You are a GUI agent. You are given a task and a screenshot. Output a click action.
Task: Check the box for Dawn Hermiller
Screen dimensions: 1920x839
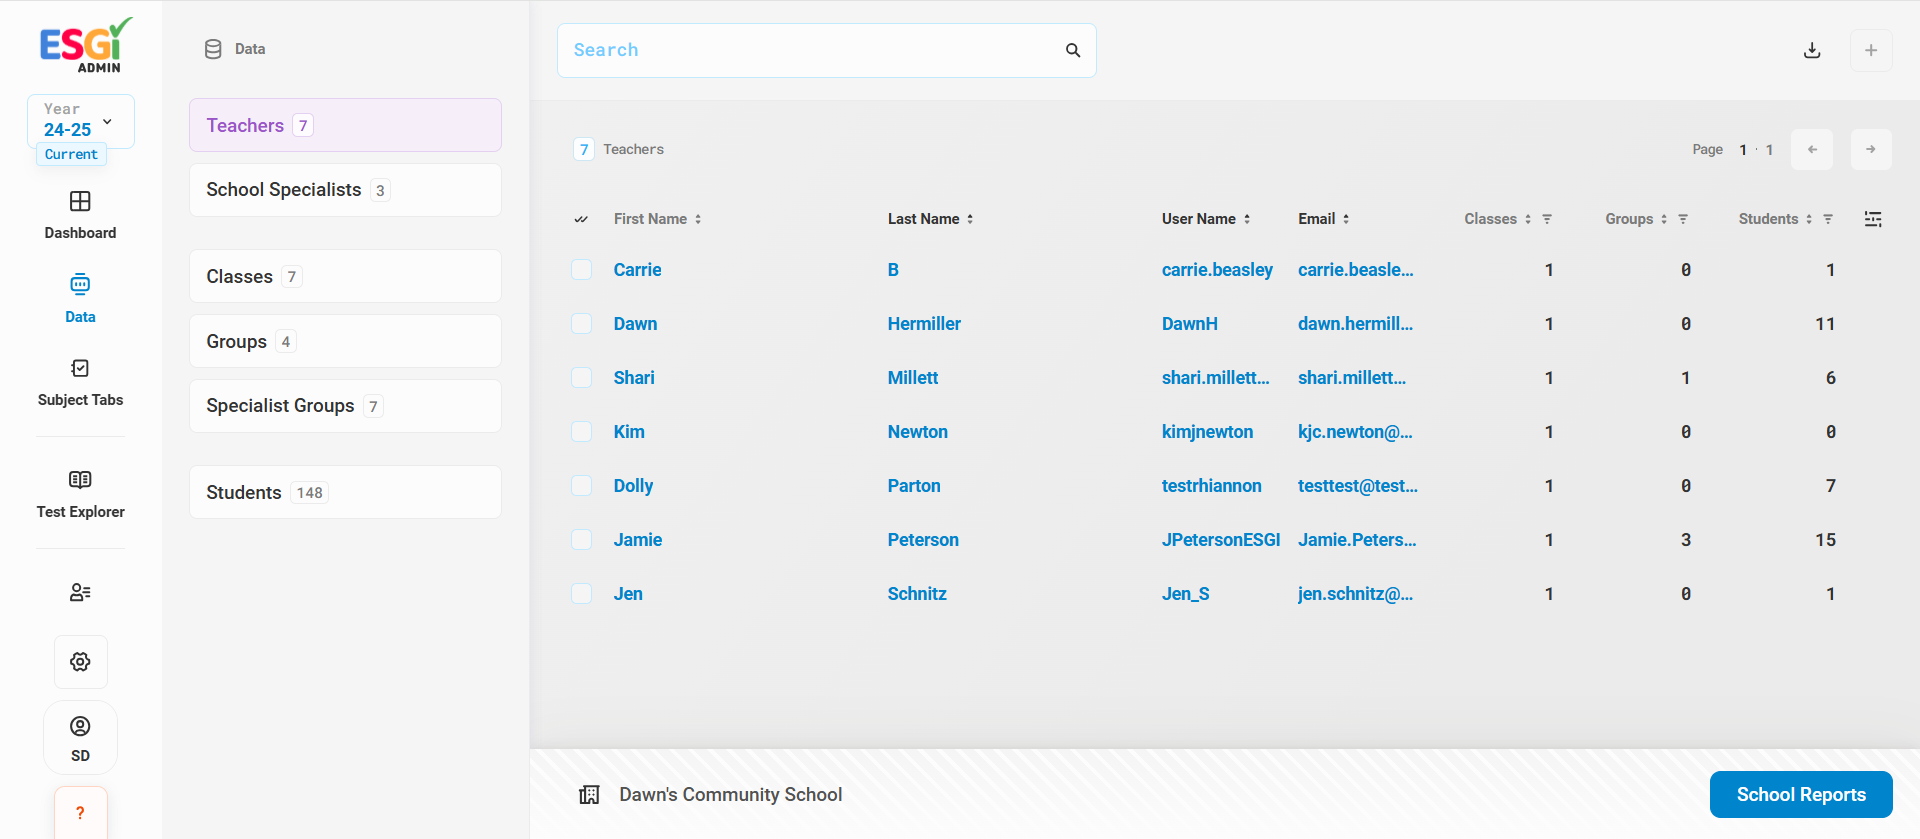pyautogui.click(x=581, y=324)
